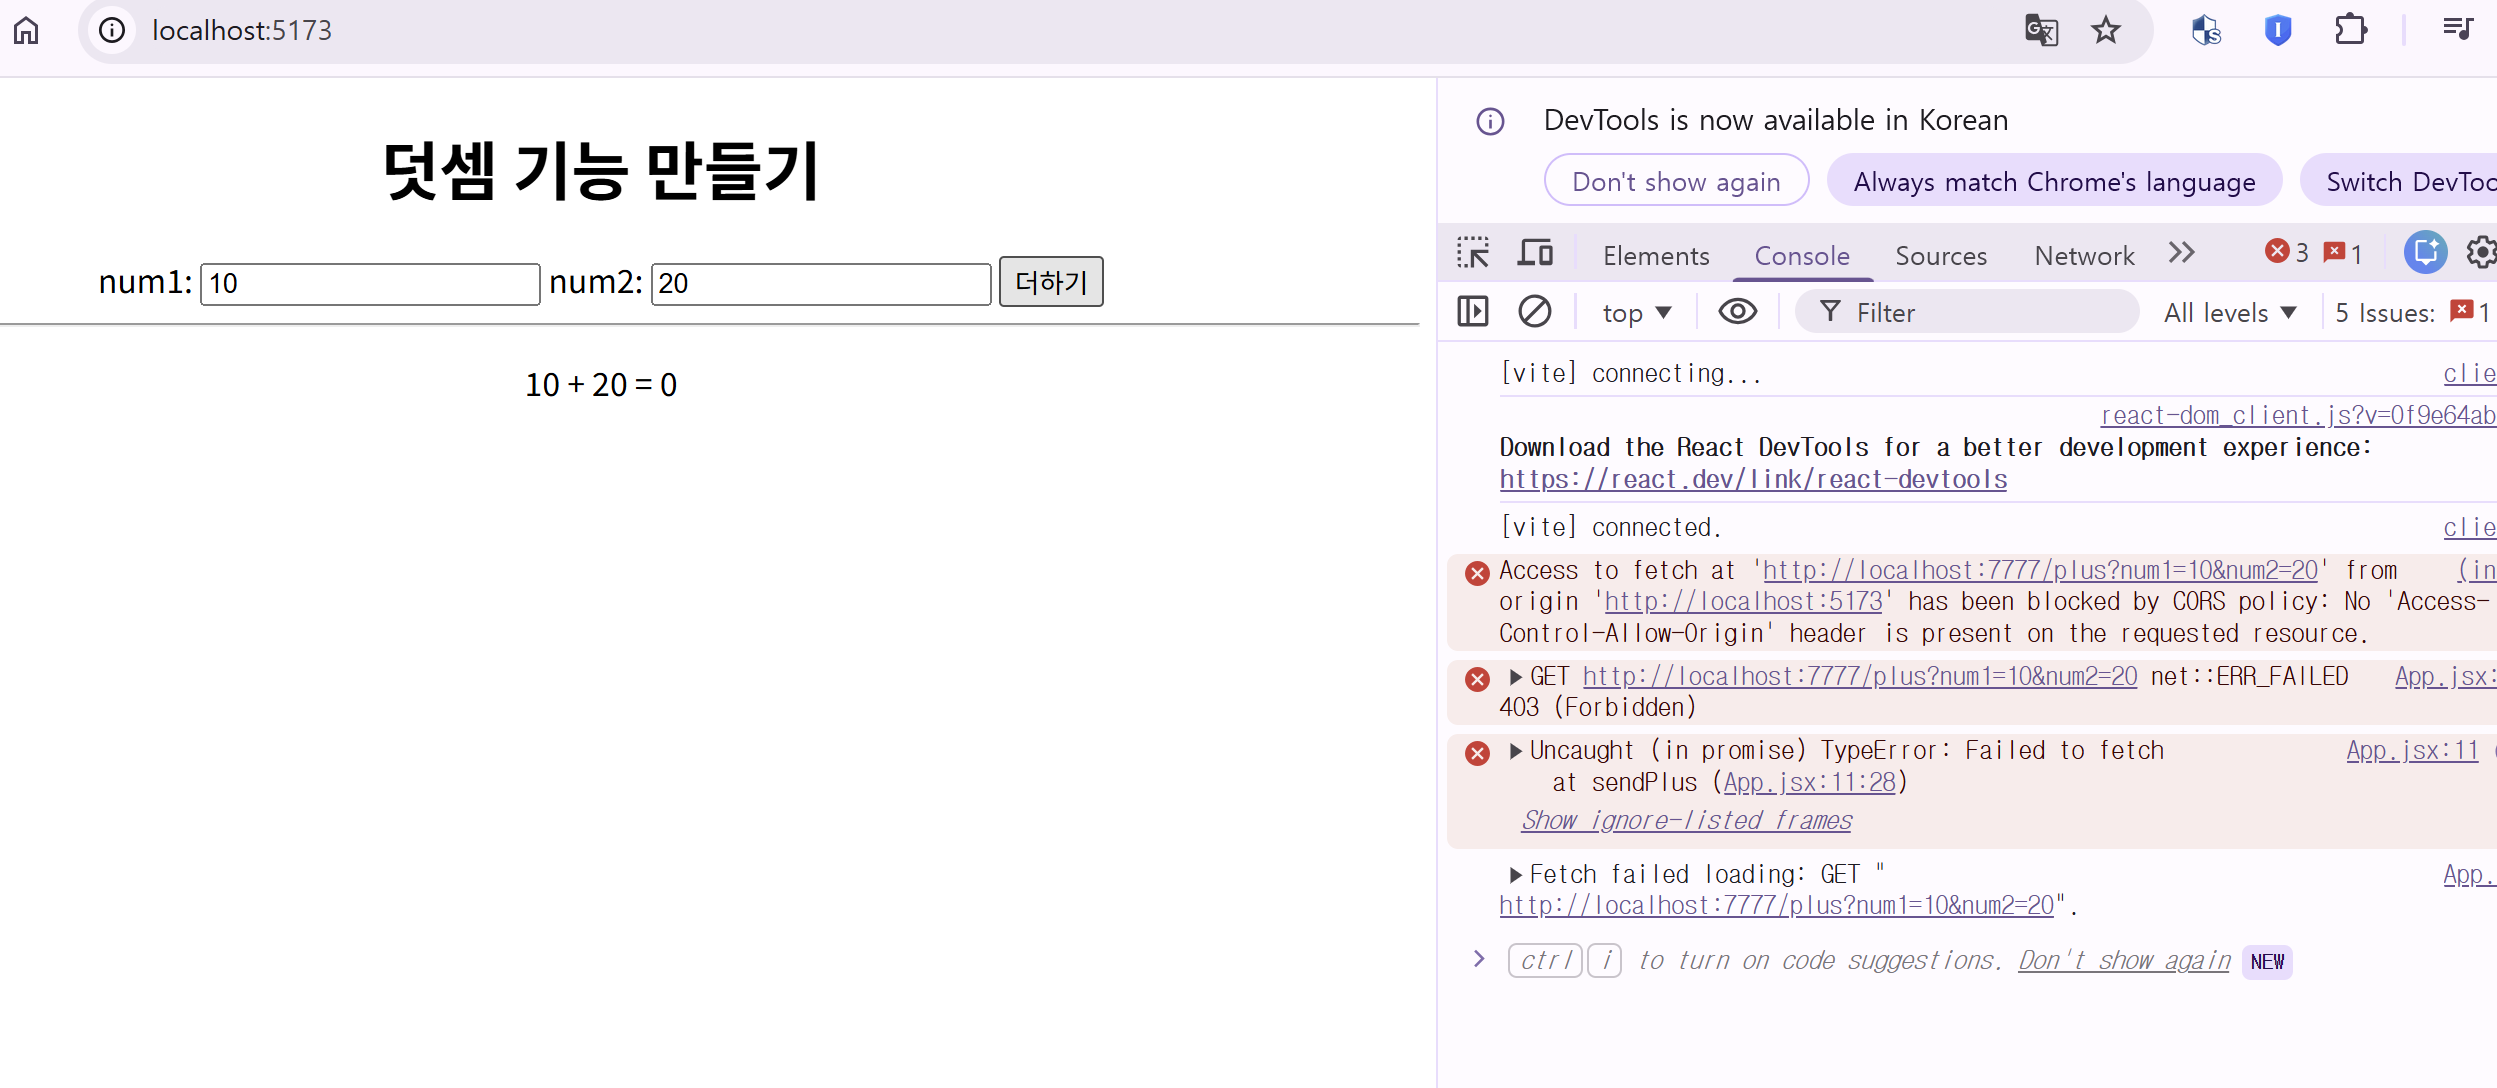Viewport: 2497px width, 1088px height.
Task: Switch to the Elements tab
Action: tap(1656, 256)
